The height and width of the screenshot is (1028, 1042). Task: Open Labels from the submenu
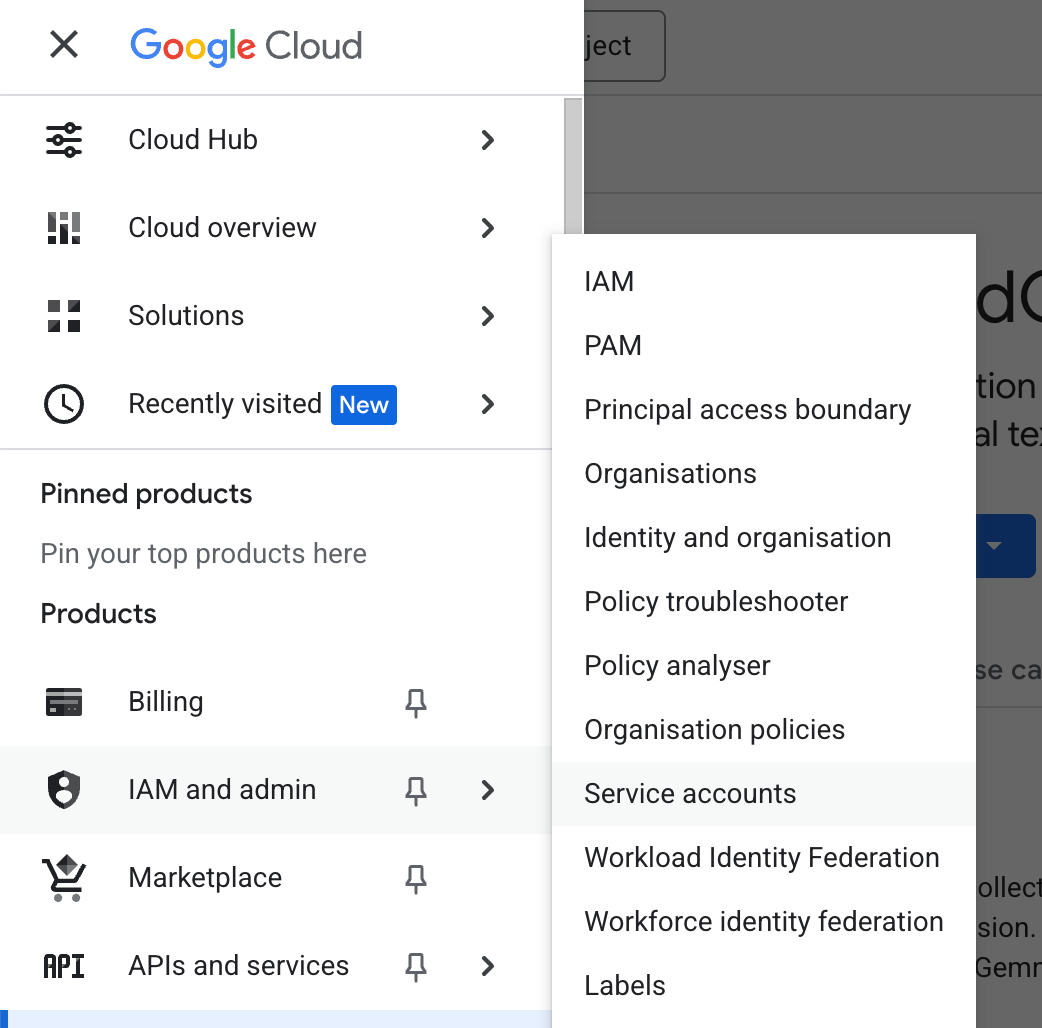pos(764,985)
